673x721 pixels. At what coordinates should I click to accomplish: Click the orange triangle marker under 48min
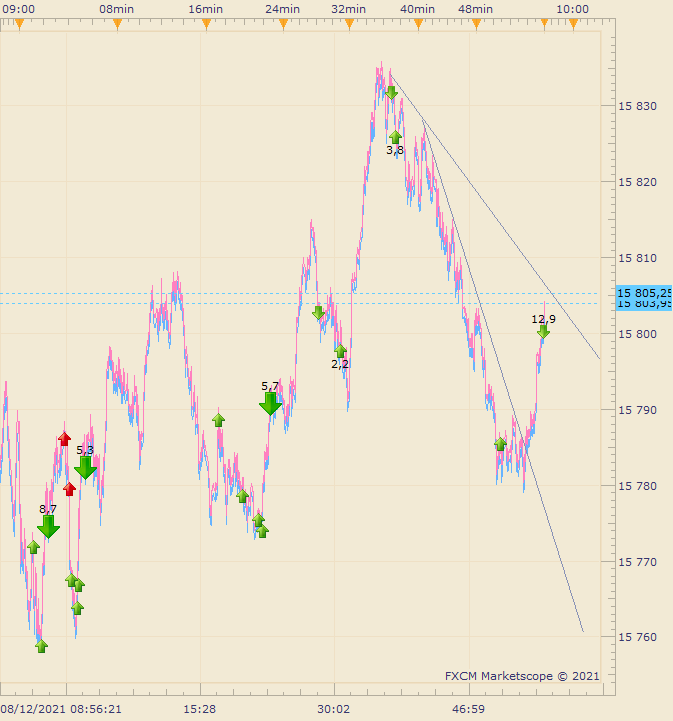point(477,24)
